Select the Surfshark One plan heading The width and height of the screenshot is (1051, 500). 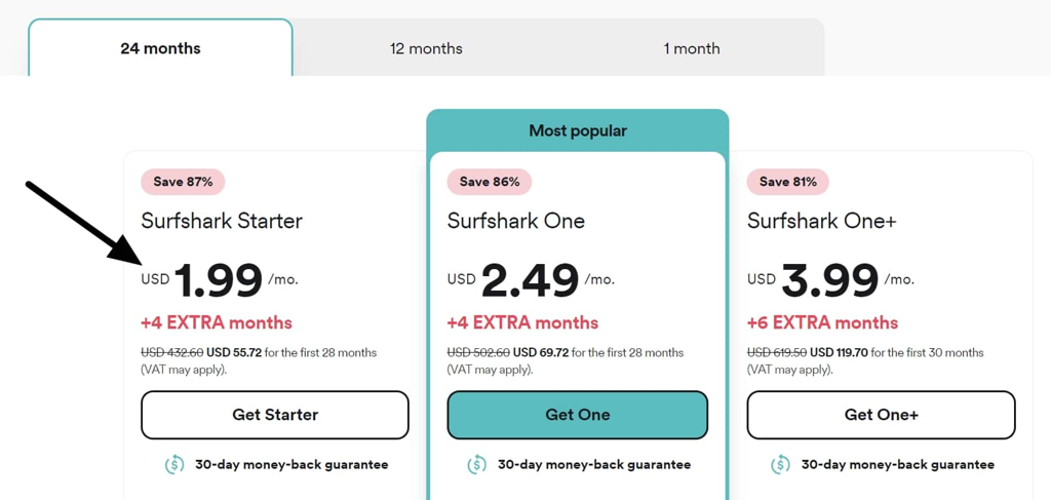[x=516, y=221]
